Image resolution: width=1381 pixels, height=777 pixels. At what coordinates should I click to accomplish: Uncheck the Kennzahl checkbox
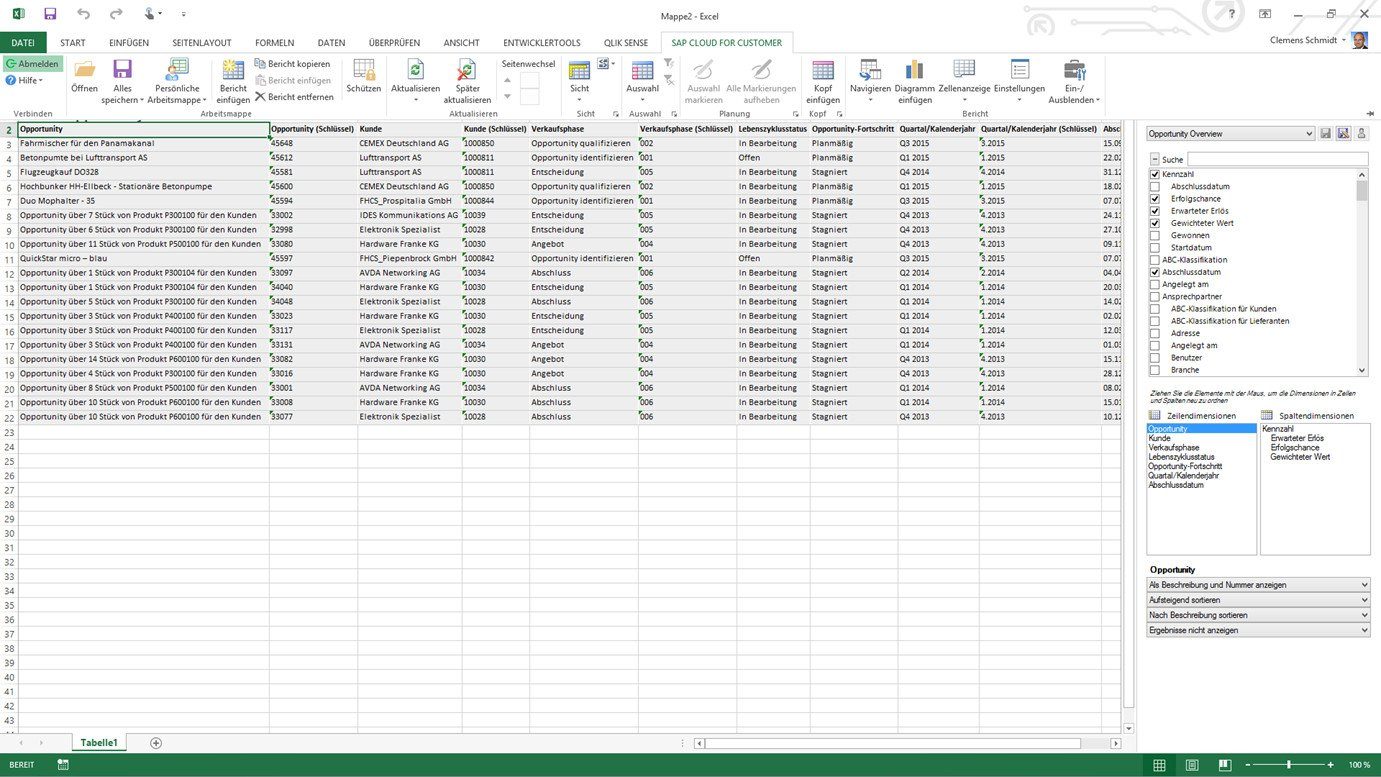pyautogui.click(x=1155, y=174)
